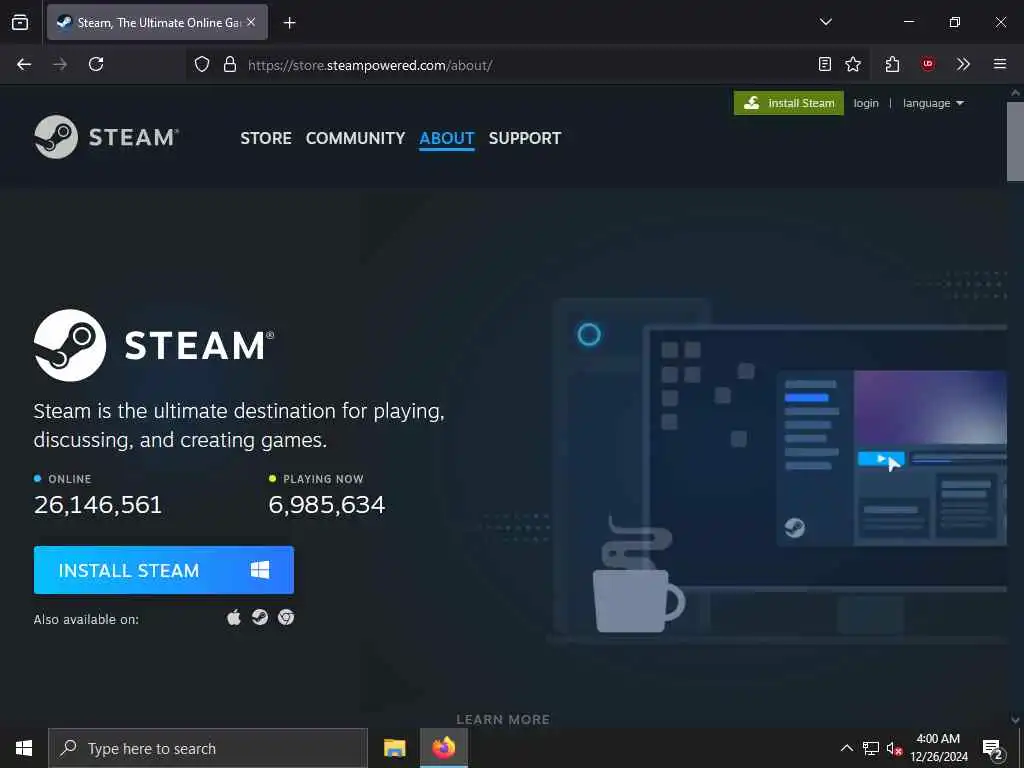
Task: Click the large Steam logo in hero
Action: [x=154, y=345]
